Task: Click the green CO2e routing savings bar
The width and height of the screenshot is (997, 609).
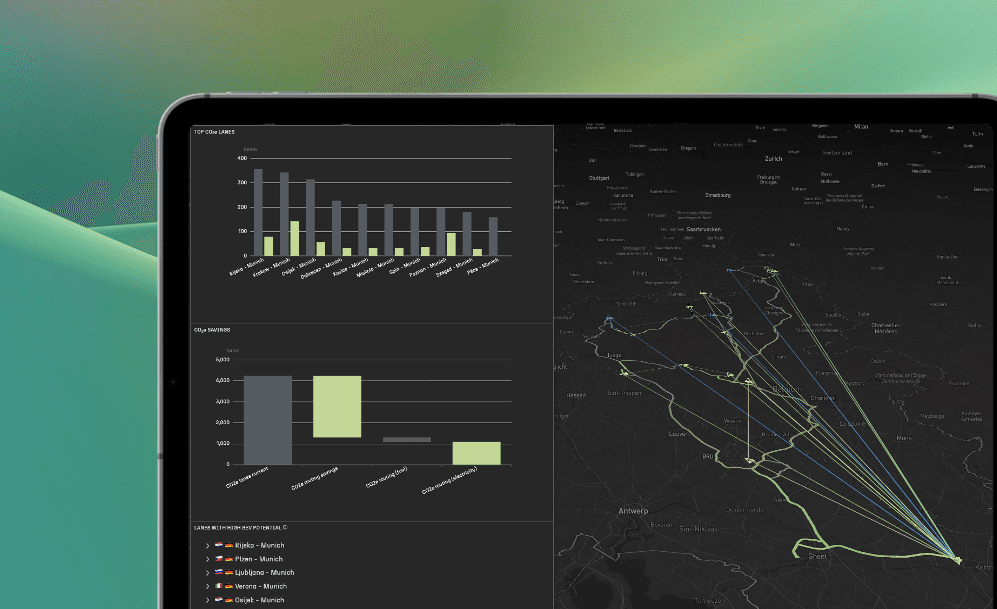Action: [337, 406]
